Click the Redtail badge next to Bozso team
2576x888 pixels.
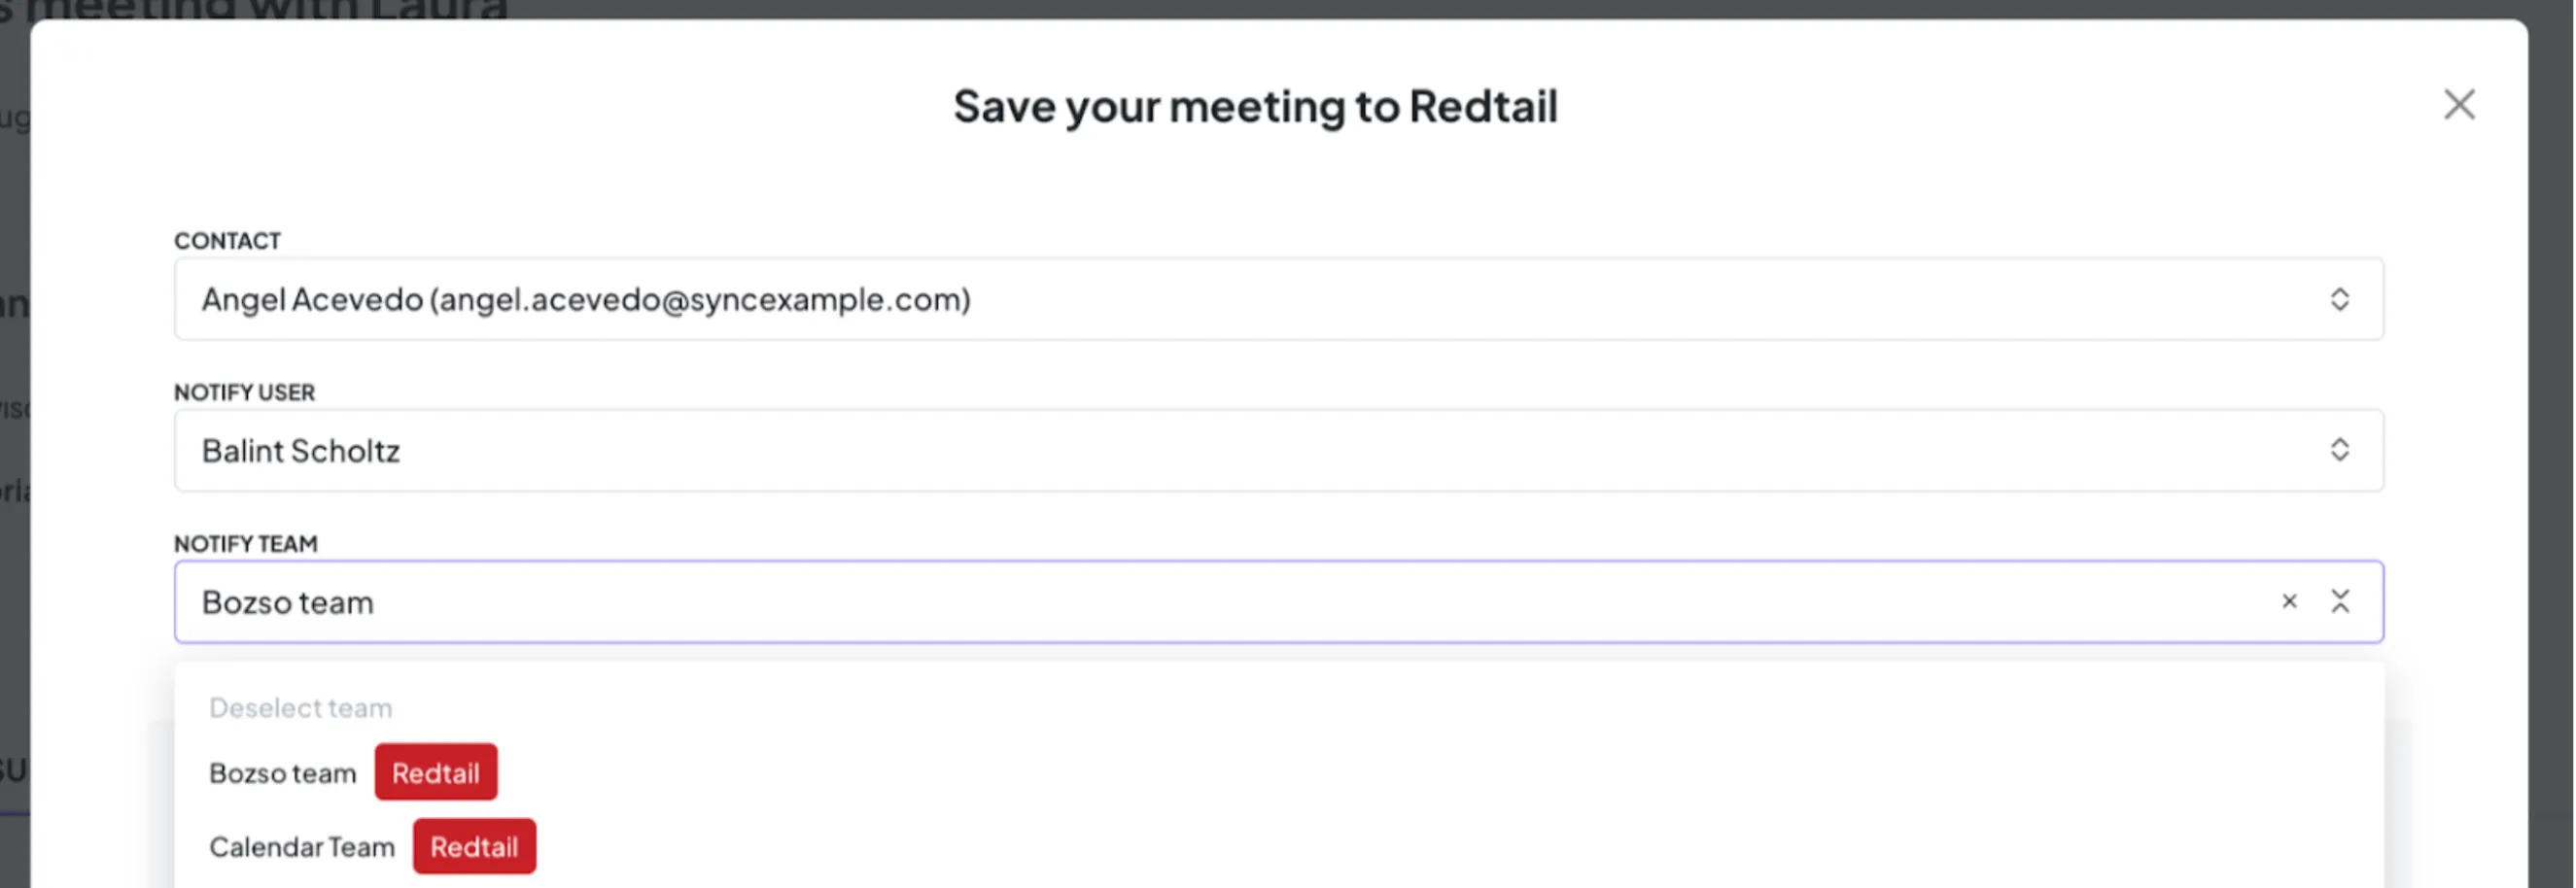pyautogui.click(x=436, y=771)
